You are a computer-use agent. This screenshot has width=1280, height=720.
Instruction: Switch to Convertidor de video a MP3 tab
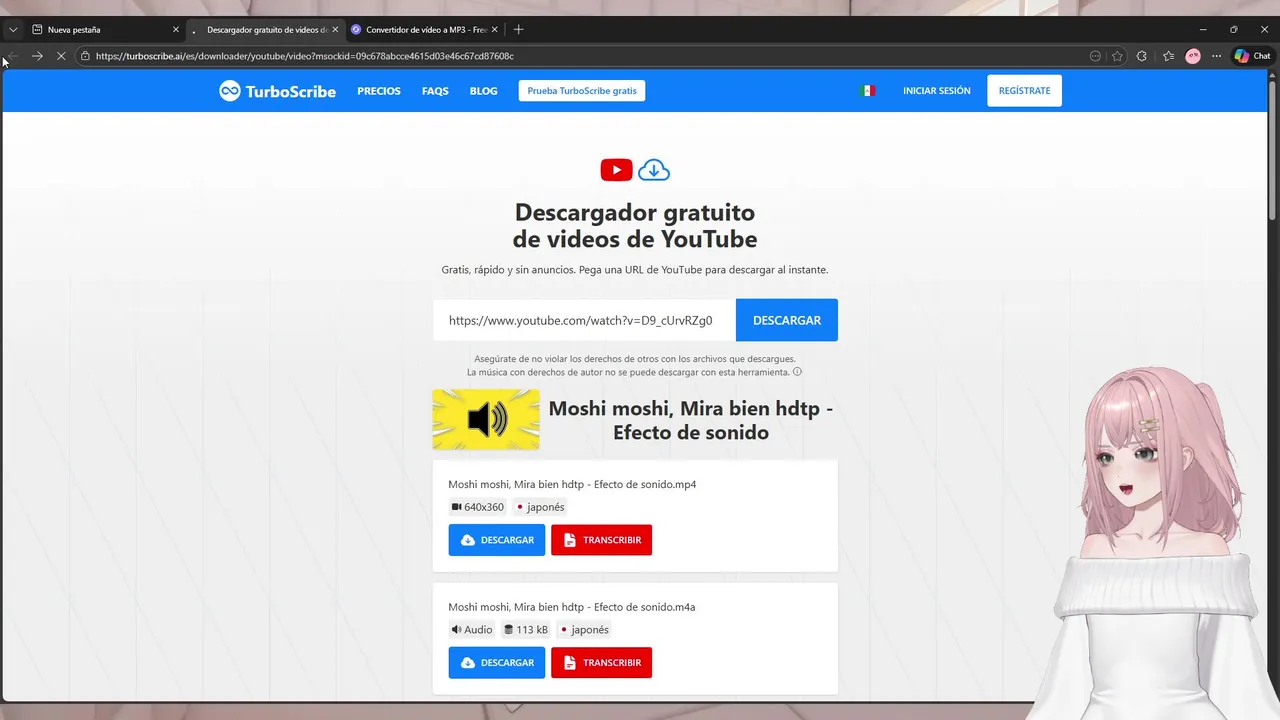[425, 30]
